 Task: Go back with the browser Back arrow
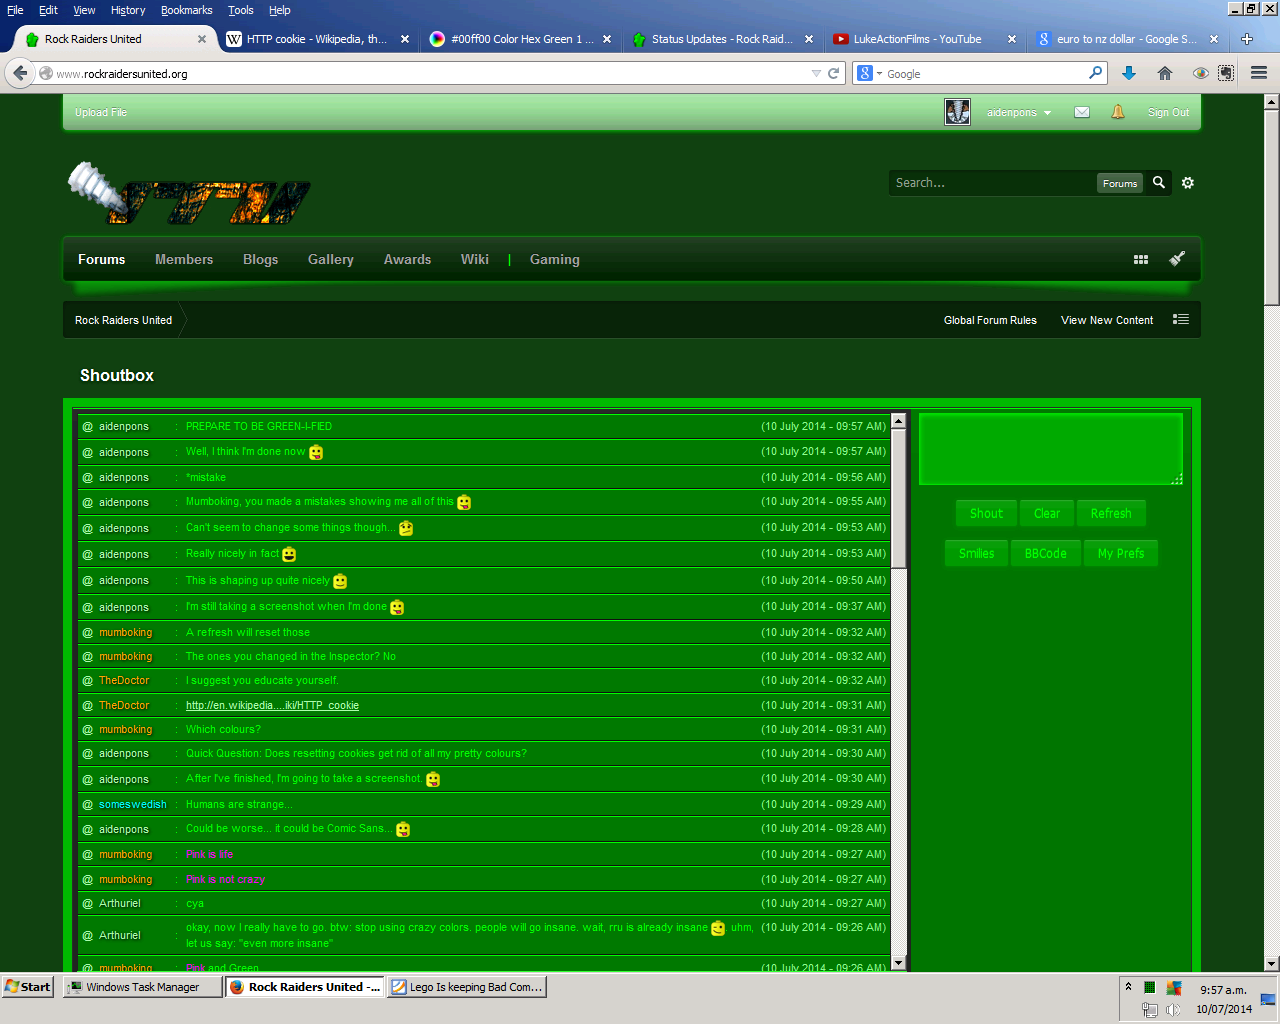point(20,73)
